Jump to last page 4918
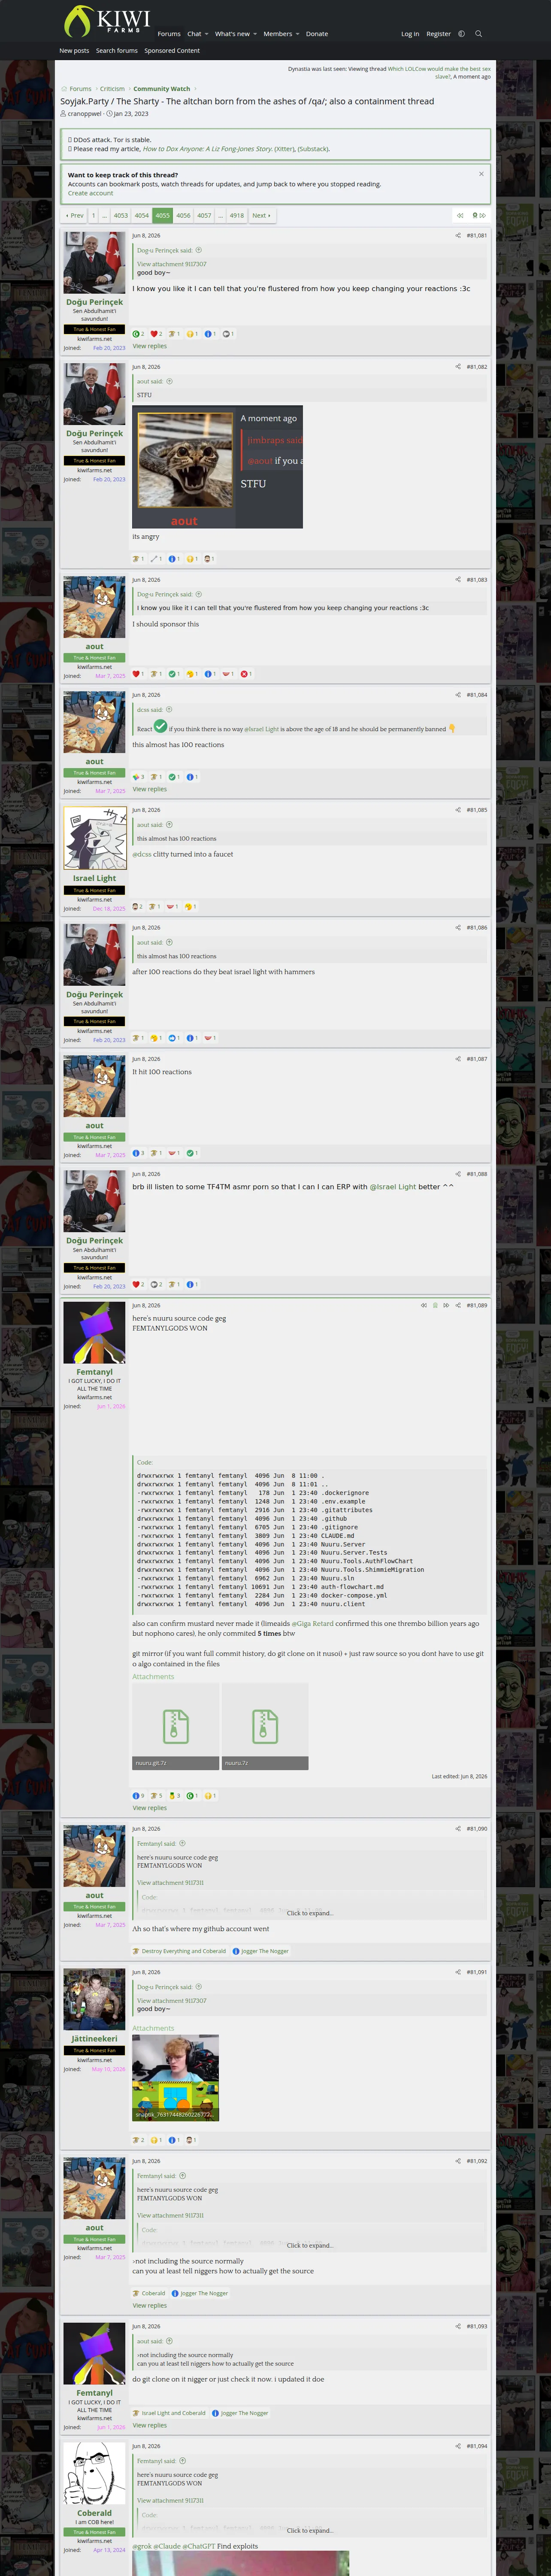Image resolution: width=551 pixels, height=2576 pixels. 237,215
